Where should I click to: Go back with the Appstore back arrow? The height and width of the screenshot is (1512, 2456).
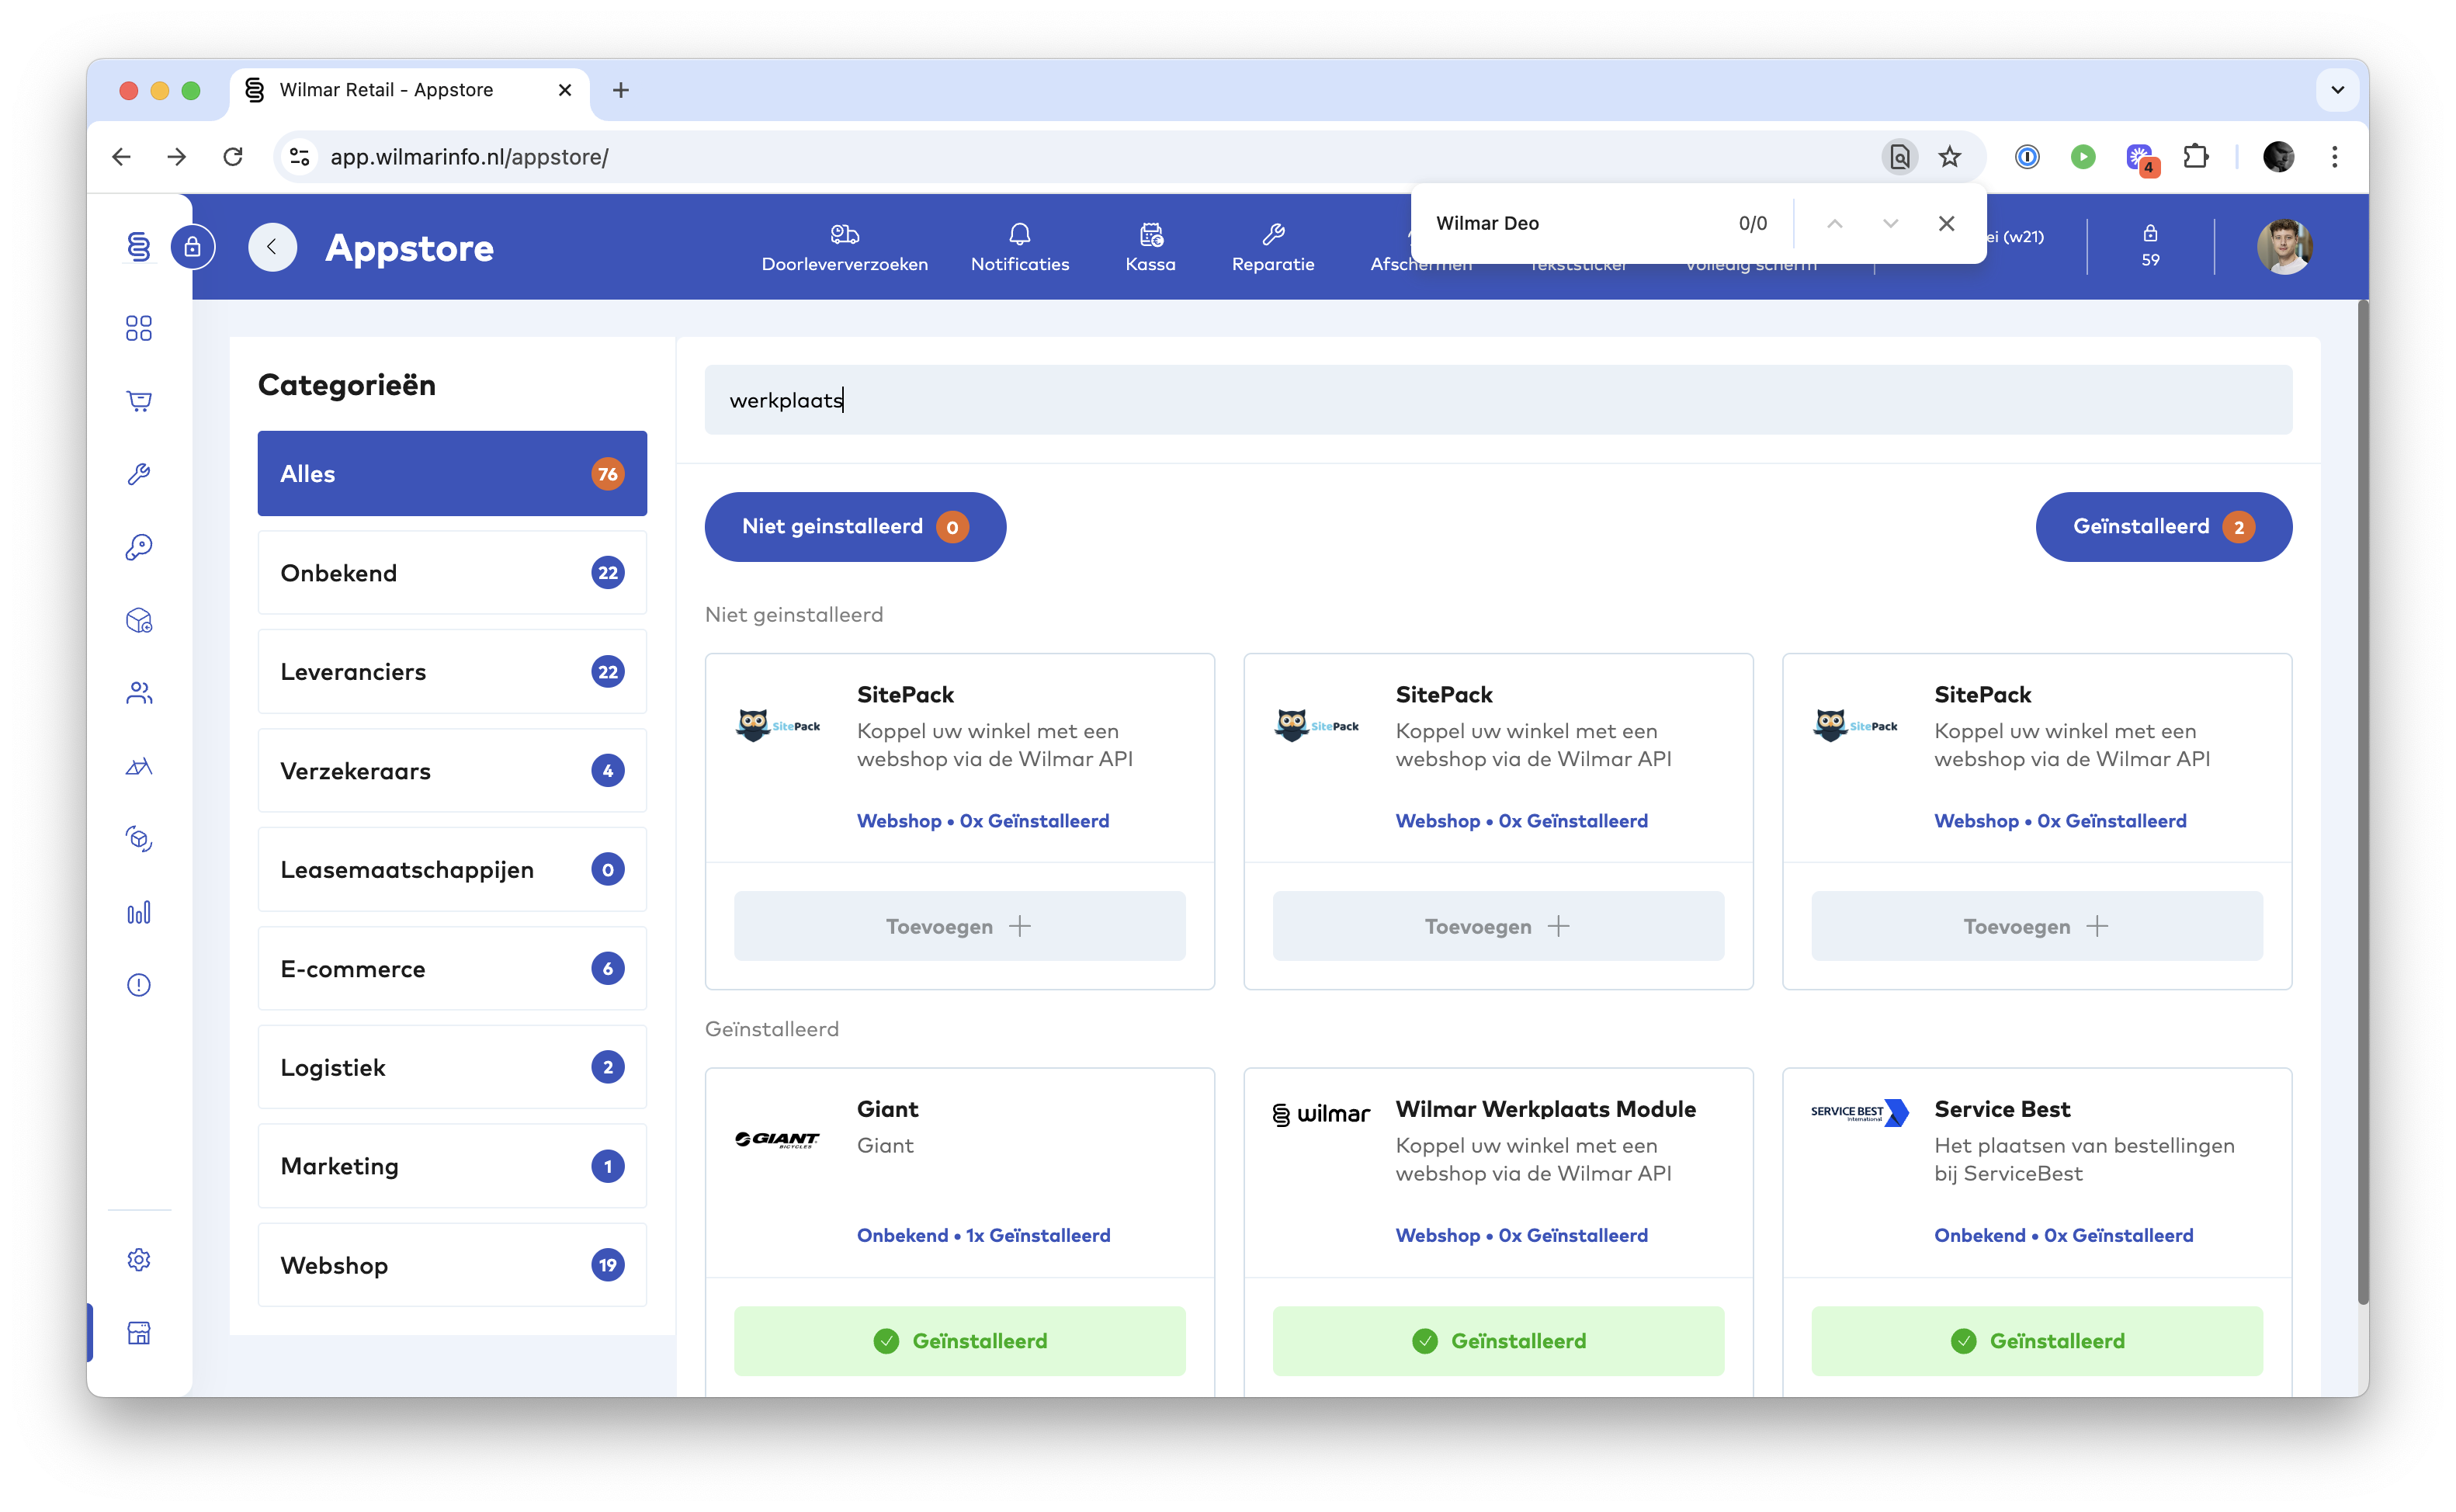(272, 246)
